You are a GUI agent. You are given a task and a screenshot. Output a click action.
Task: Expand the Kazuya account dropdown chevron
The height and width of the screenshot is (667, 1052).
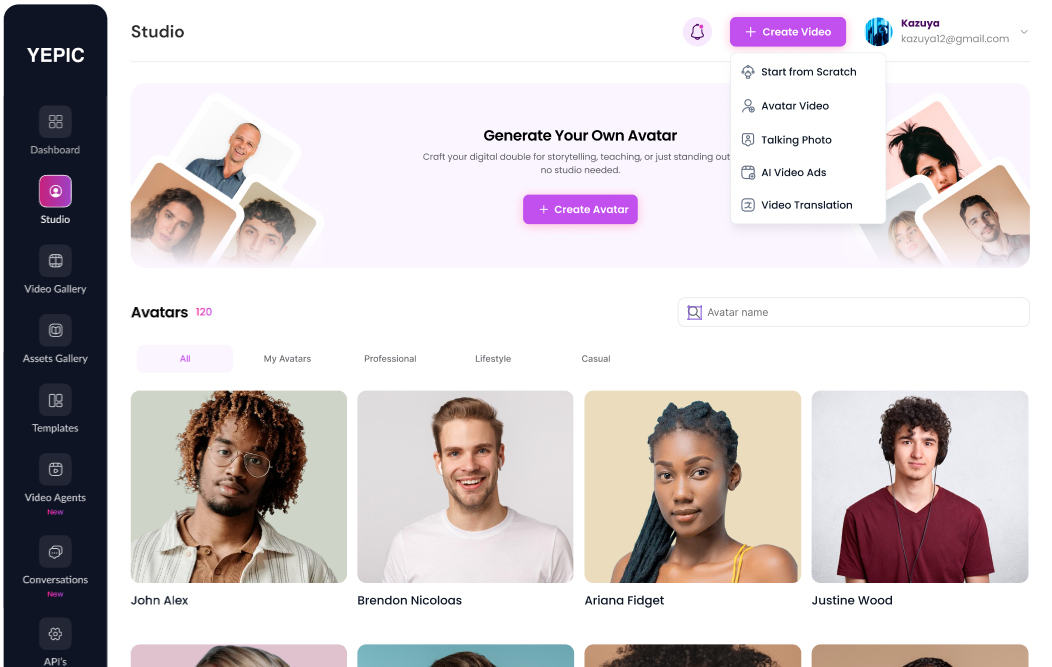1023,32
